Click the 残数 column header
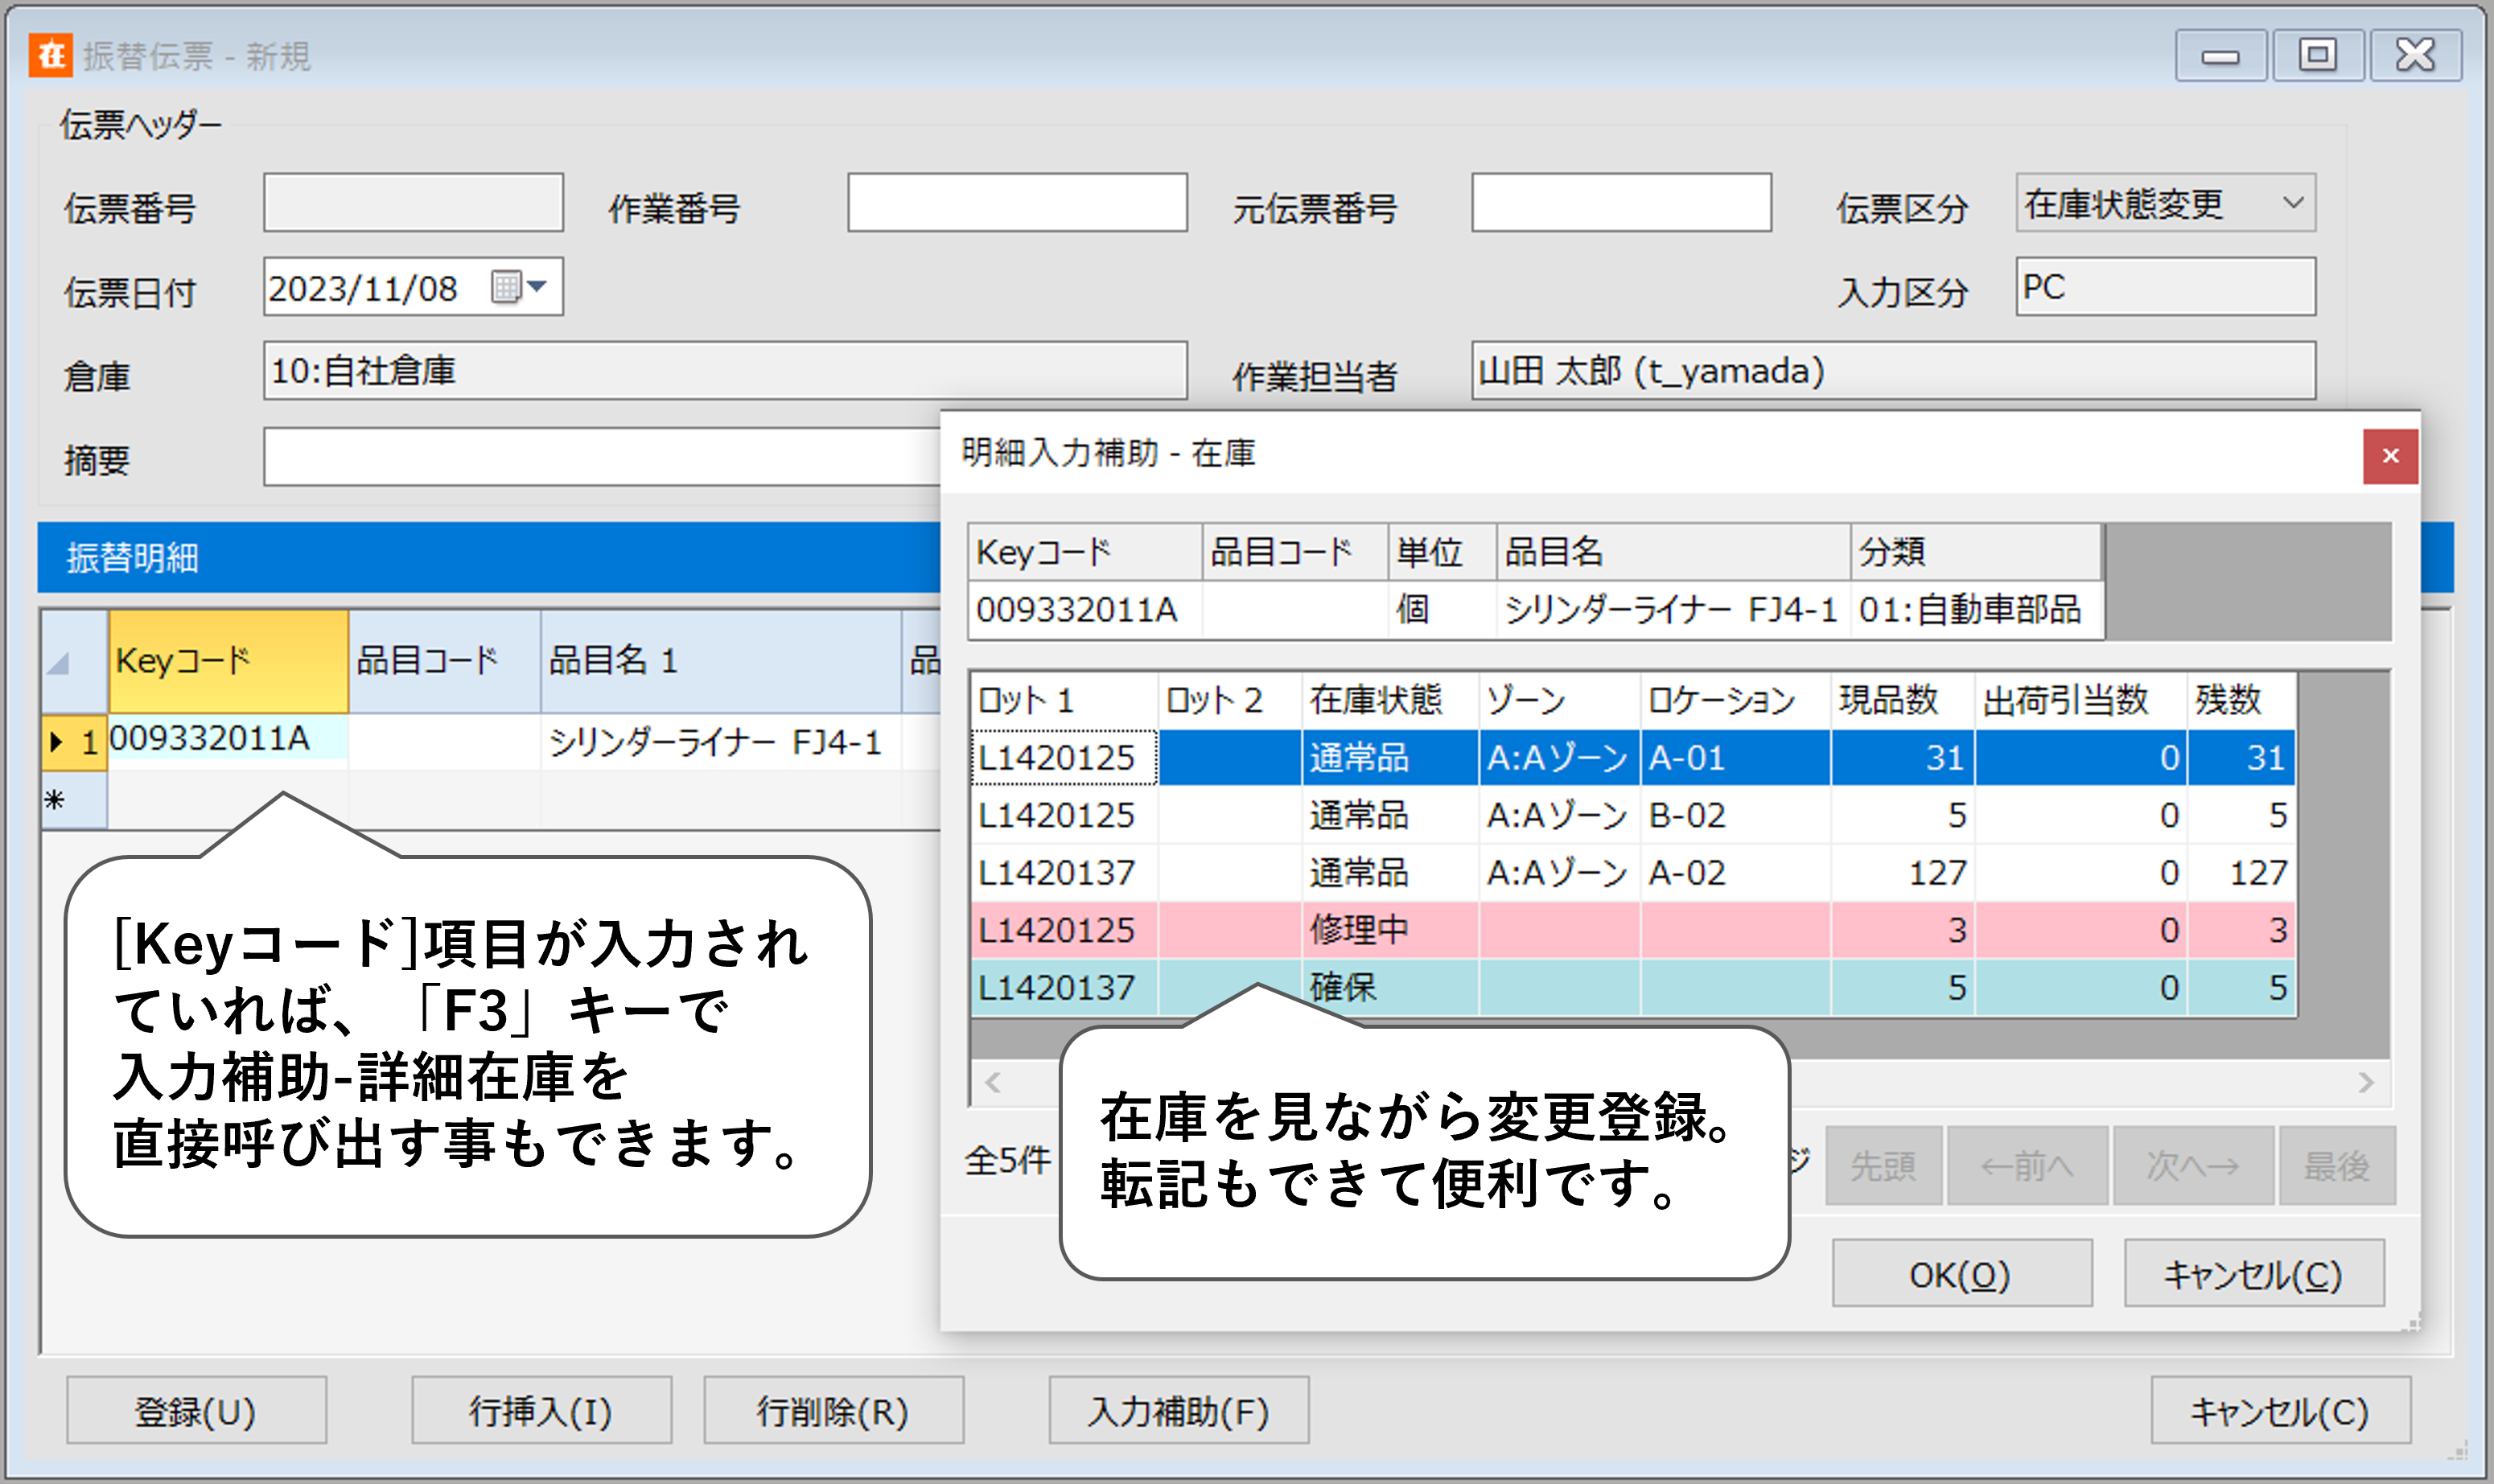 [x=2241, y=700]
